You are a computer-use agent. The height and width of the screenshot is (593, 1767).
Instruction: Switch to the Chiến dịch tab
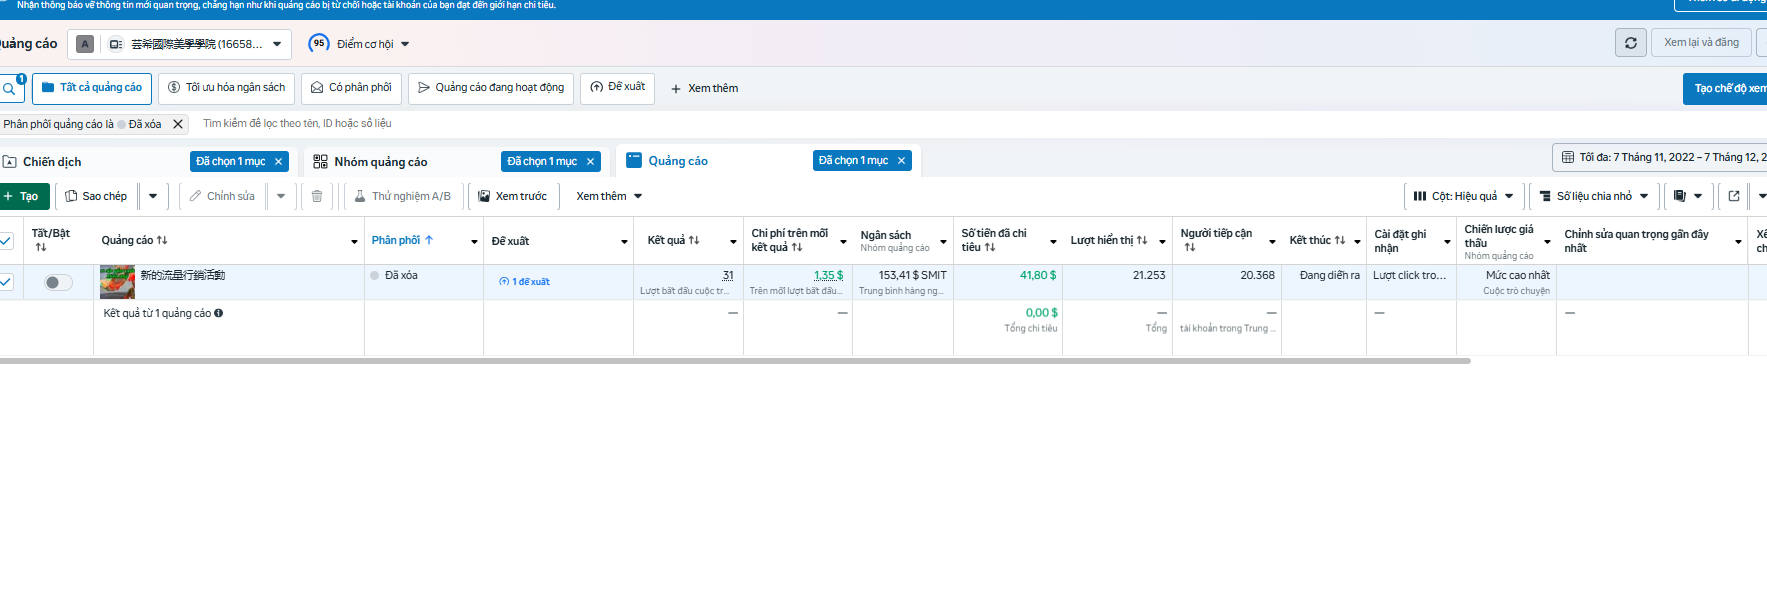click(52, 162)
